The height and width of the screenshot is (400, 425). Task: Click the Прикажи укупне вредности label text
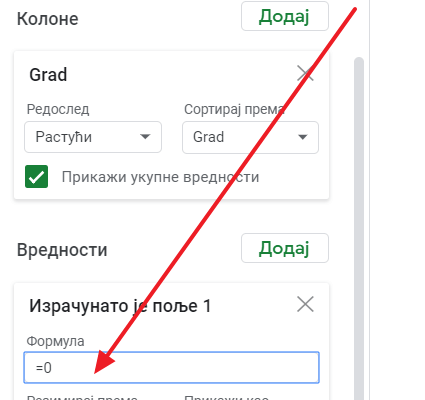click(160, 177)
